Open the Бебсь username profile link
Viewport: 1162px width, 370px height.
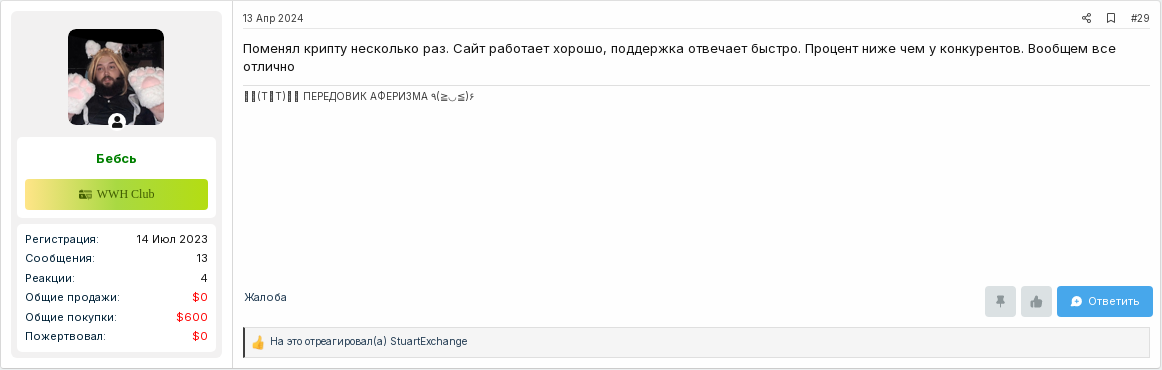click(116, 159)
